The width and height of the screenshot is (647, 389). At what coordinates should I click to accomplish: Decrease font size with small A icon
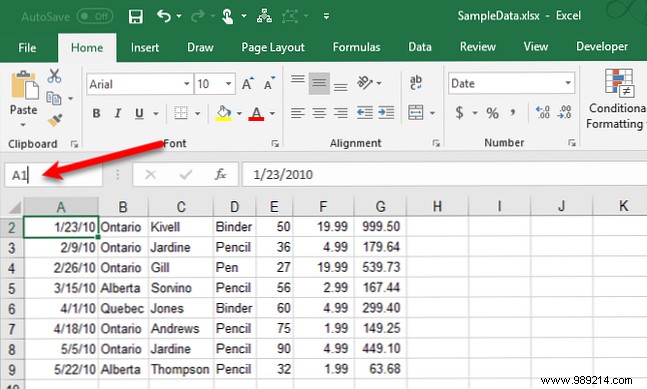269,84
